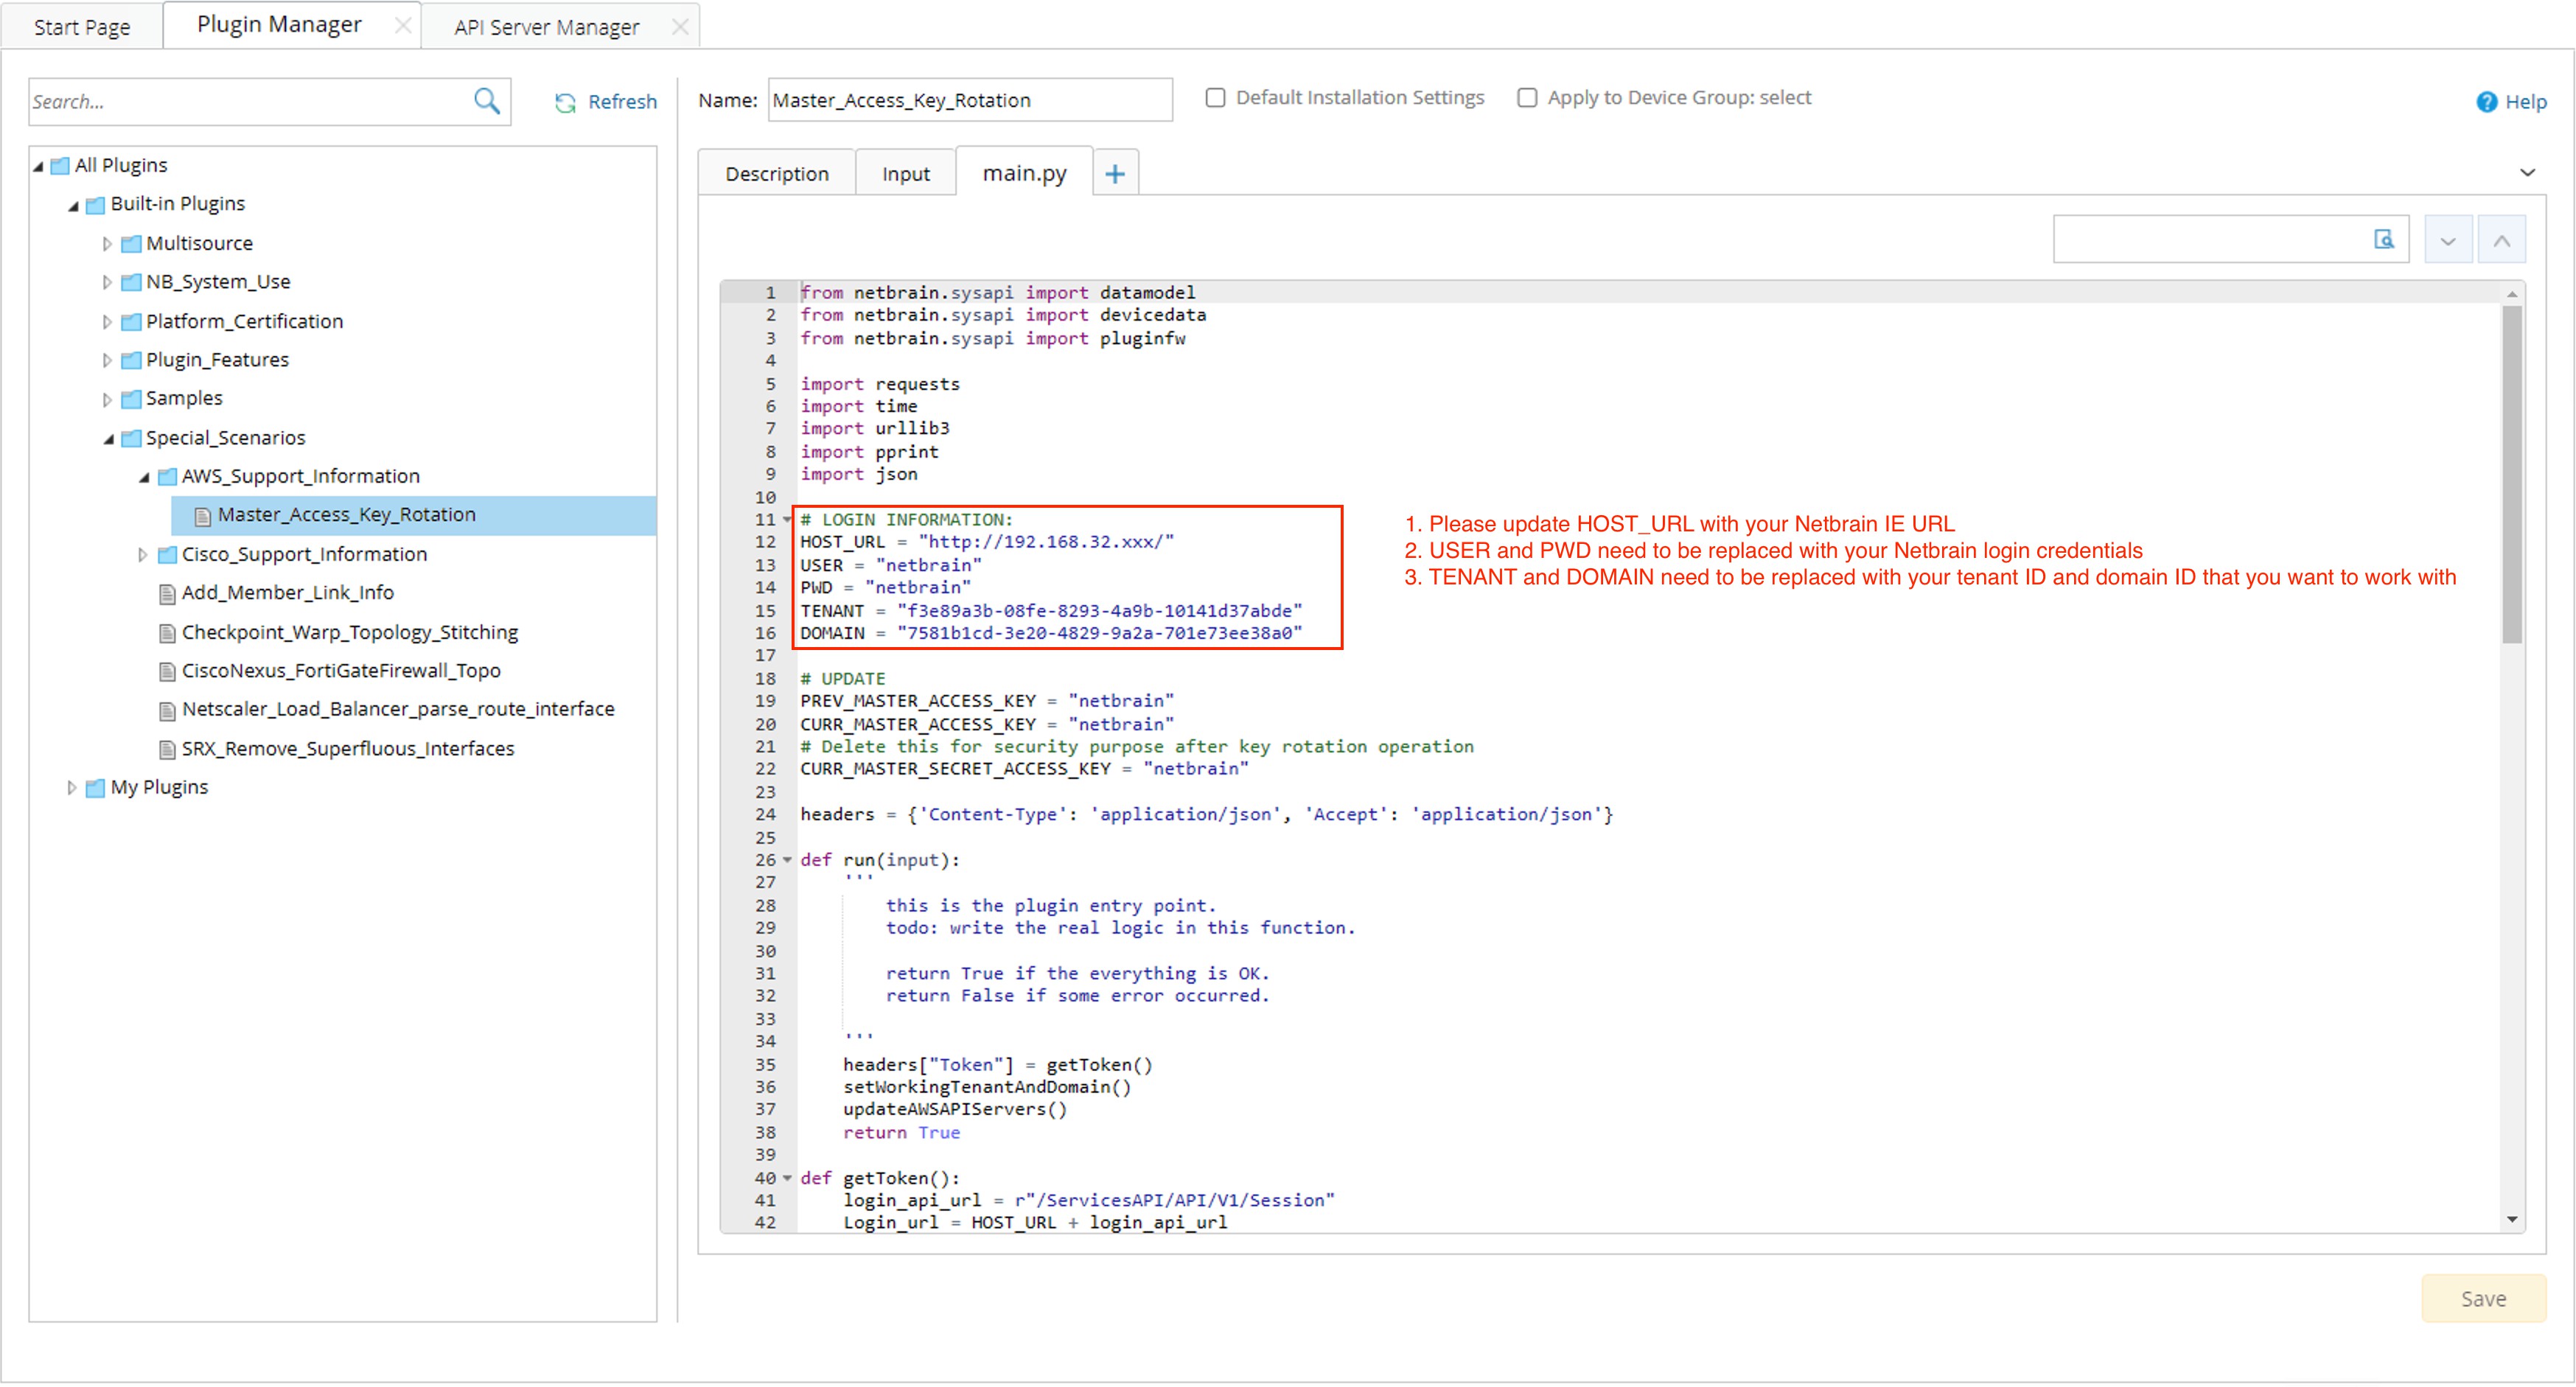
Task: Open the Start Page tab
Action: pyautogui.click(x=81, y=26)
